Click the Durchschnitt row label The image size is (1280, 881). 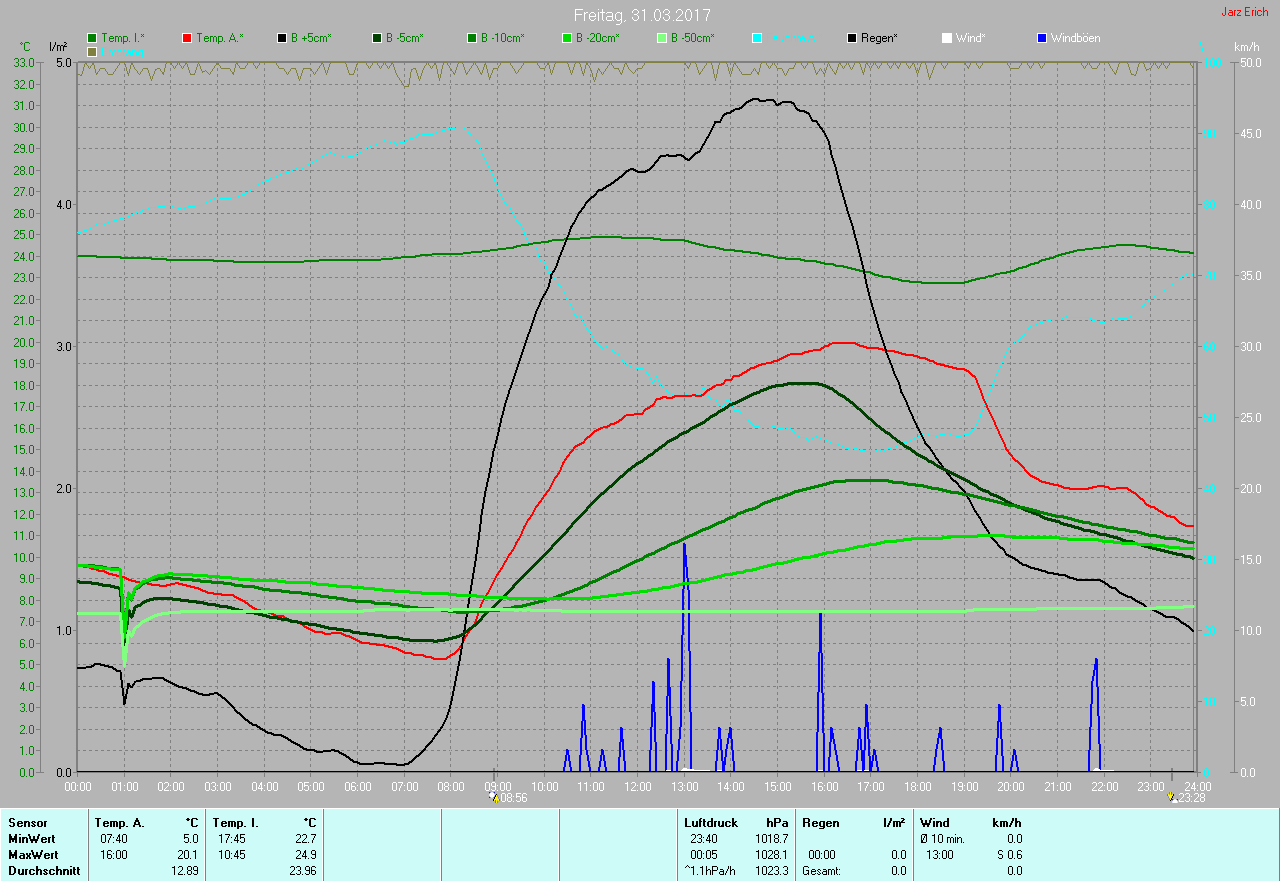(x=43, y=871)
